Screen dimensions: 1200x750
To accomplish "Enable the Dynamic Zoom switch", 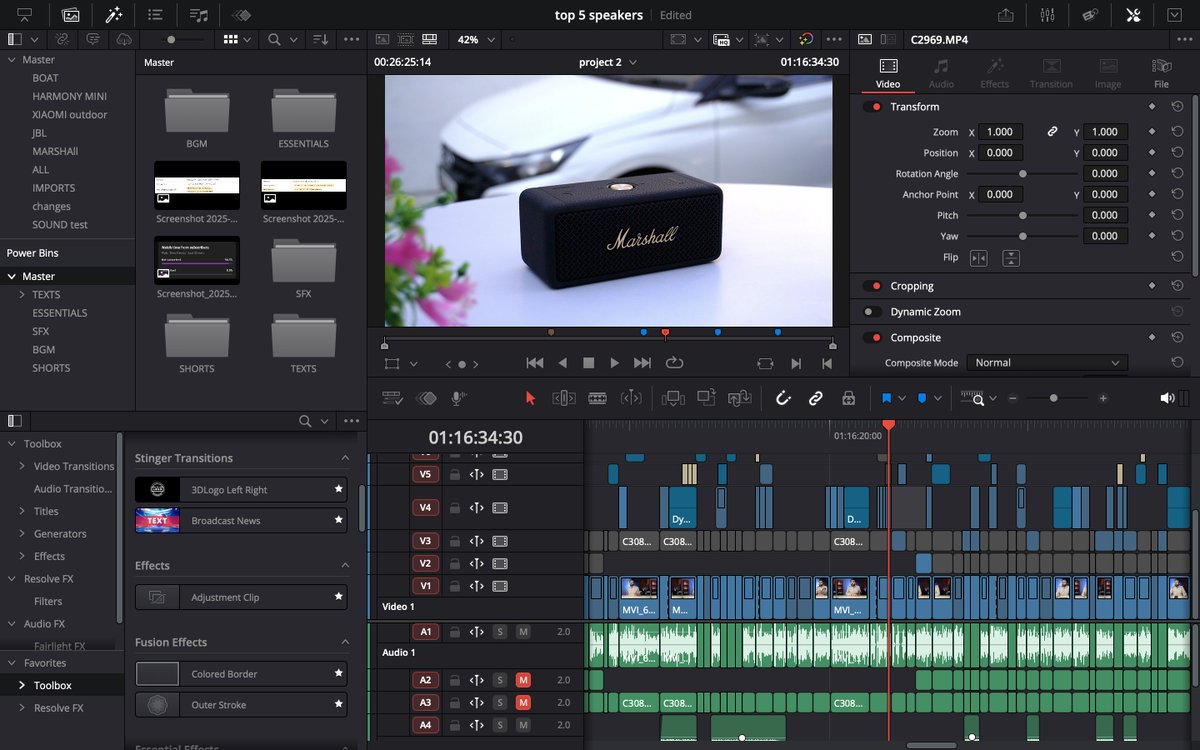I will click(x=873, y=312).
